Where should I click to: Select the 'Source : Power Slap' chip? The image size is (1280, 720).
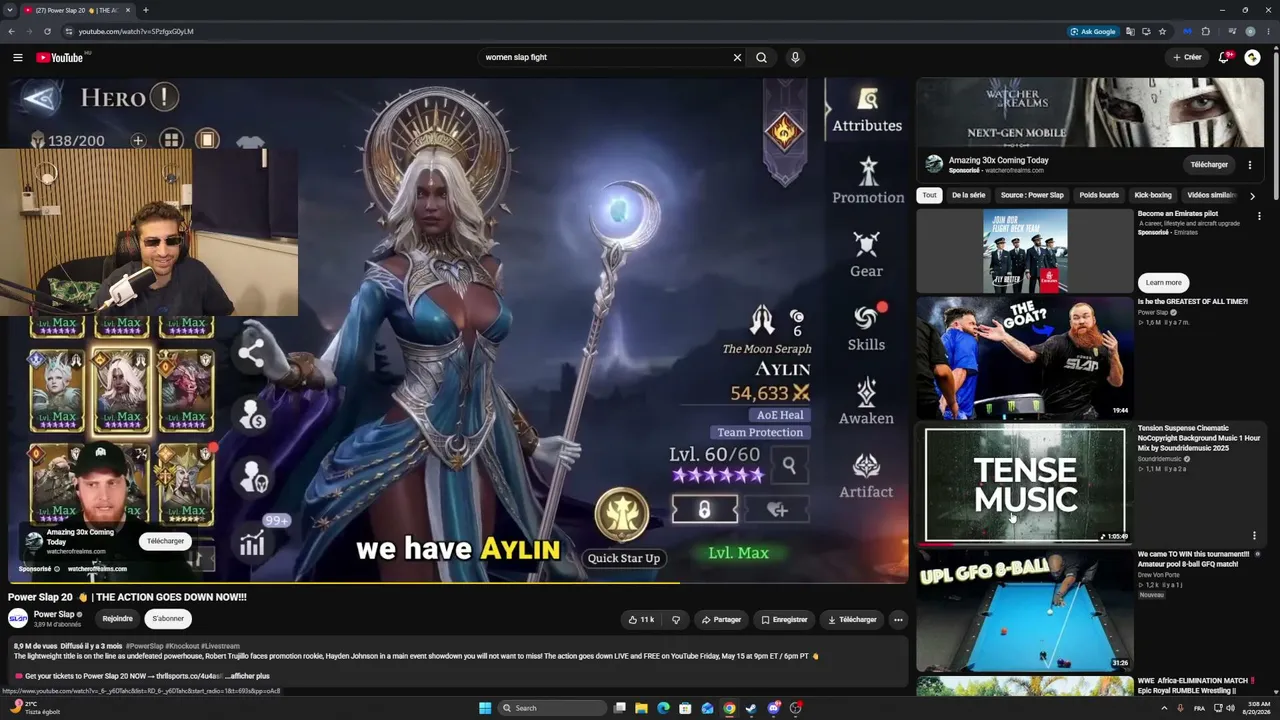pos(1032,195)
